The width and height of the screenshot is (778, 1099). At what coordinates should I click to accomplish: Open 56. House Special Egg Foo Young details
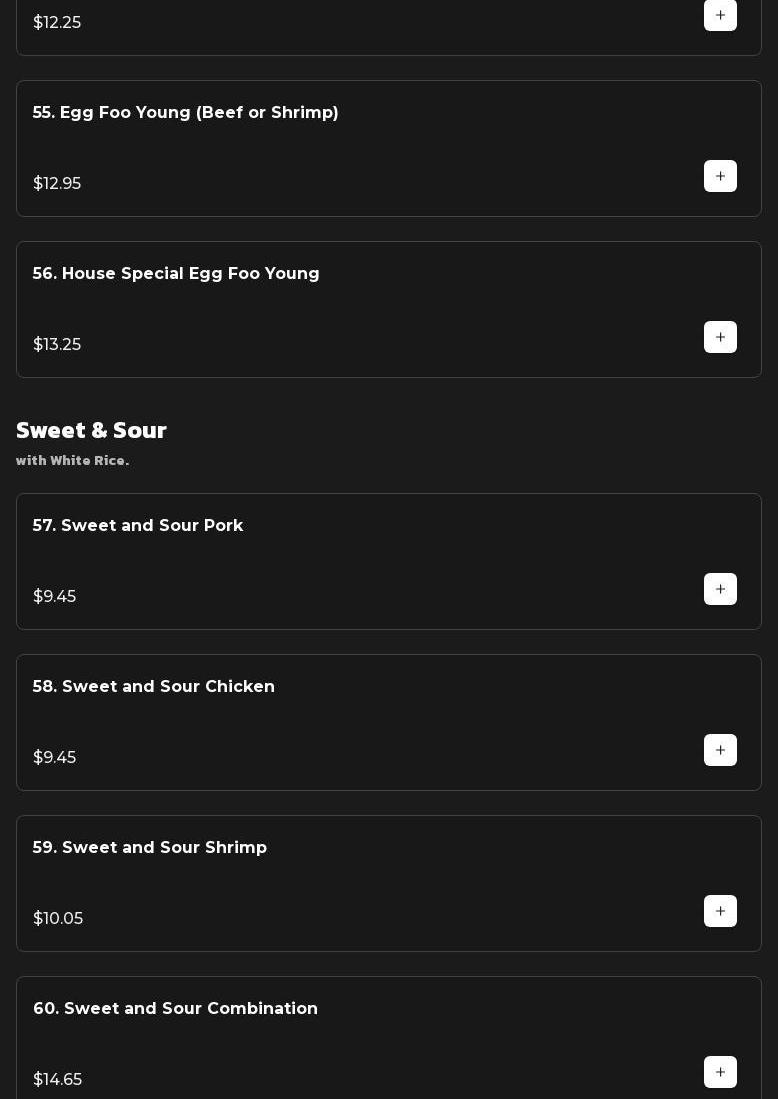click(x=176, y=274)
